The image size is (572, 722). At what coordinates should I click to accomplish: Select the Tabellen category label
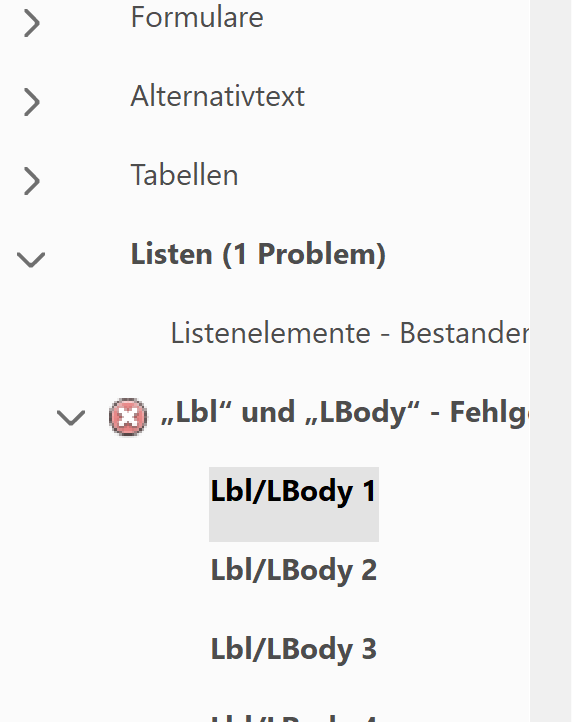184,175
